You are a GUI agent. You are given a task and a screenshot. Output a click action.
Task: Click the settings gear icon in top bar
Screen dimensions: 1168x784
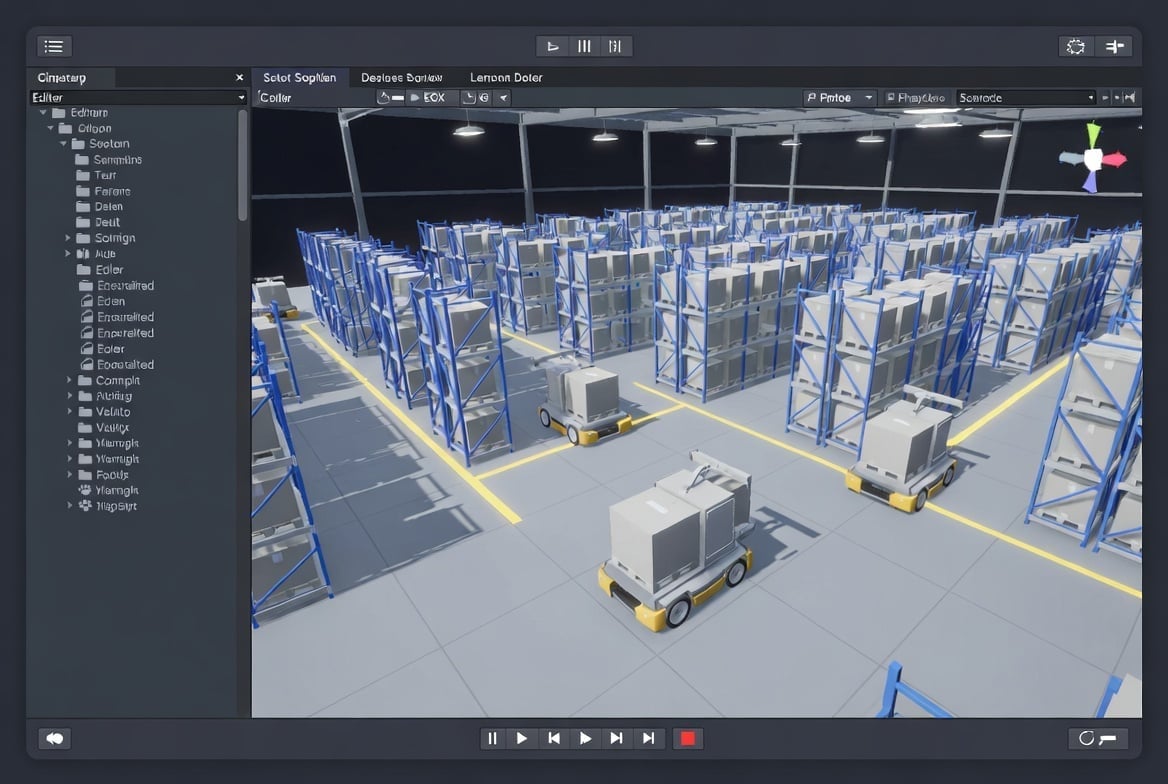1076,46
